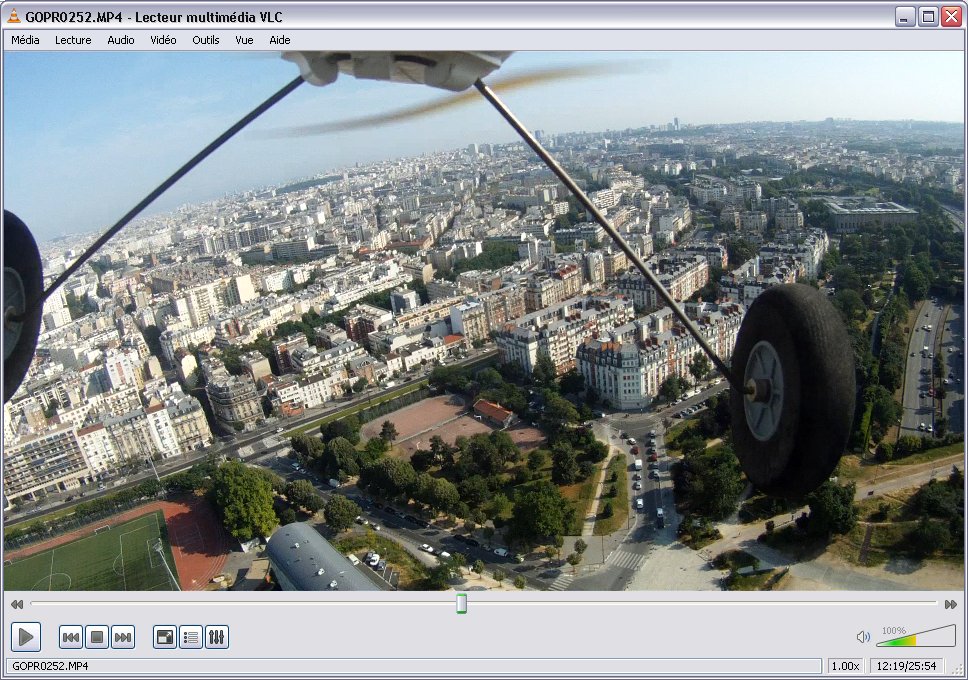
Task: Skip to next media track
Action: pyautogui.click(x=123, y=637)
